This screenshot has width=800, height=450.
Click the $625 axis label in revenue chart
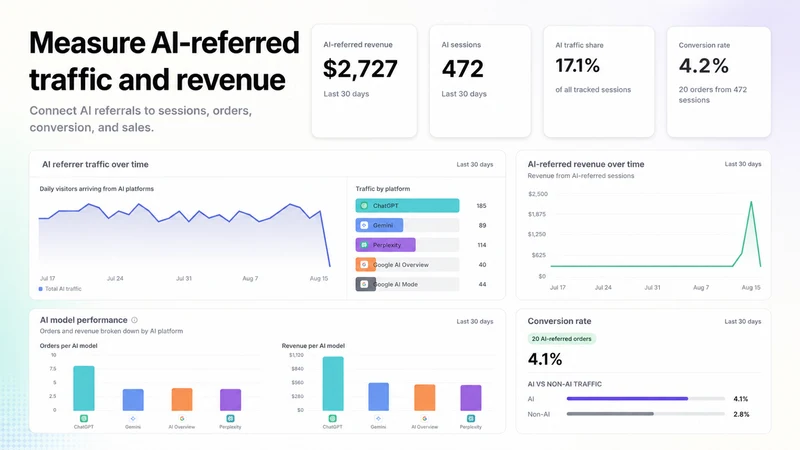pos(539,255)
